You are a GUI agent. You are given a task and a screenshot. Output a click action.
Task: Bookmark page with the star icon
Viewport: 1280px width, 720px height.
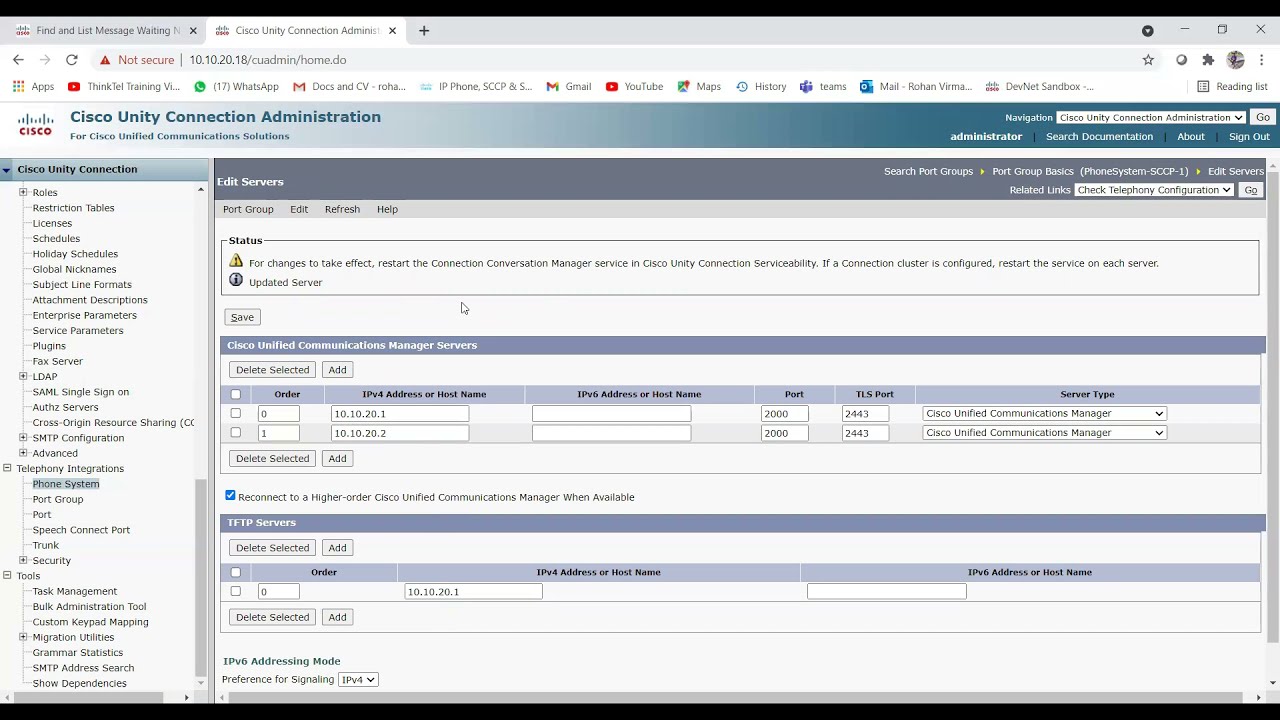(1148, 60)
